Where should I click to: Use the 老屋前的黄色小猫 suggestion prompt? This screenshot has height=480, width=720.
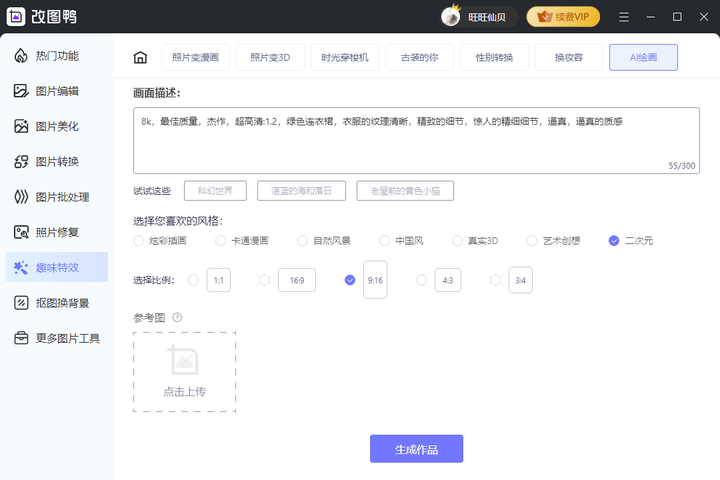point(405,191)
